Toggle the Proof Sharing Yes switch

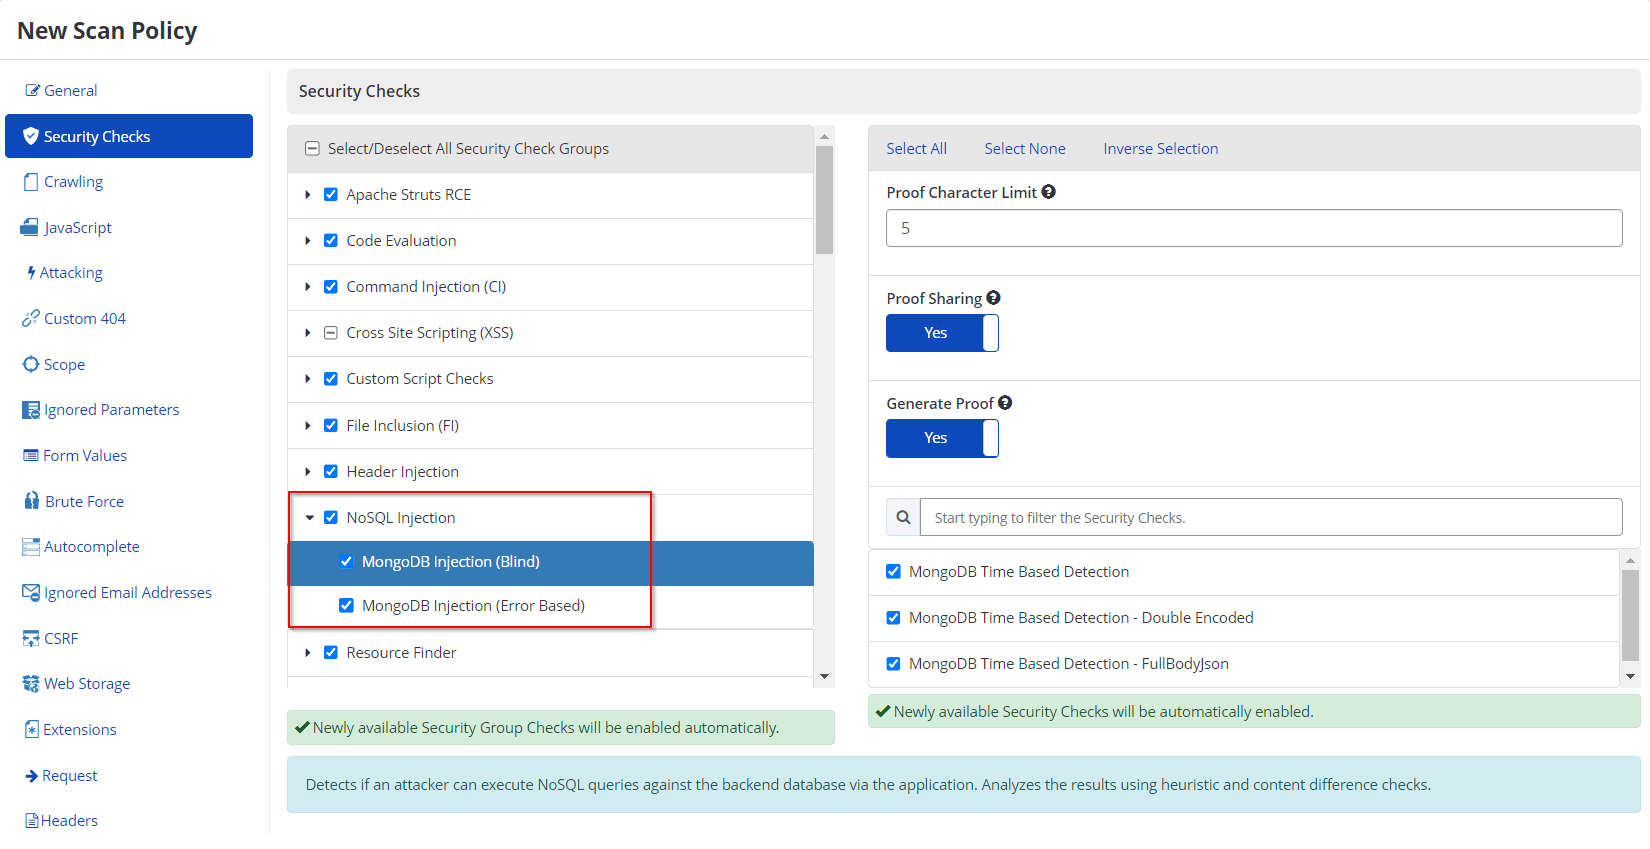(x=942, y=333)
